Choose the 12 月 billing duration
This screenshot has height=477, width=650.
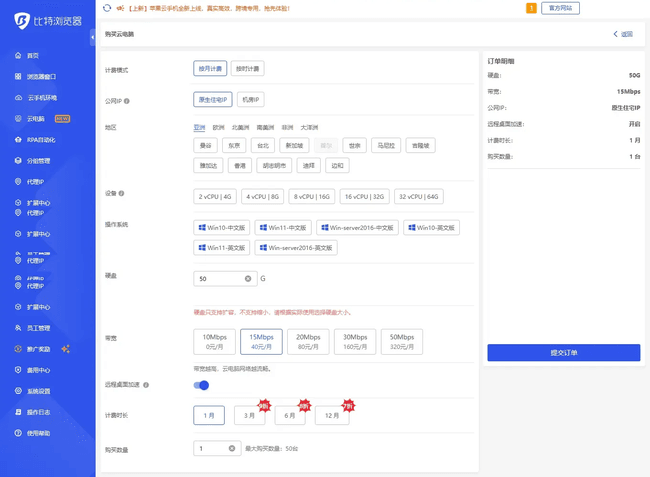point(332,415)
